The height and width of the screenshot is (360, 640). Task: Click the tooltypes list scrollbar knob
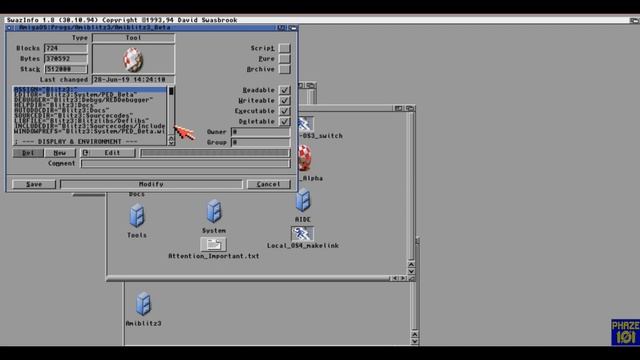click(x=171, y=91)
